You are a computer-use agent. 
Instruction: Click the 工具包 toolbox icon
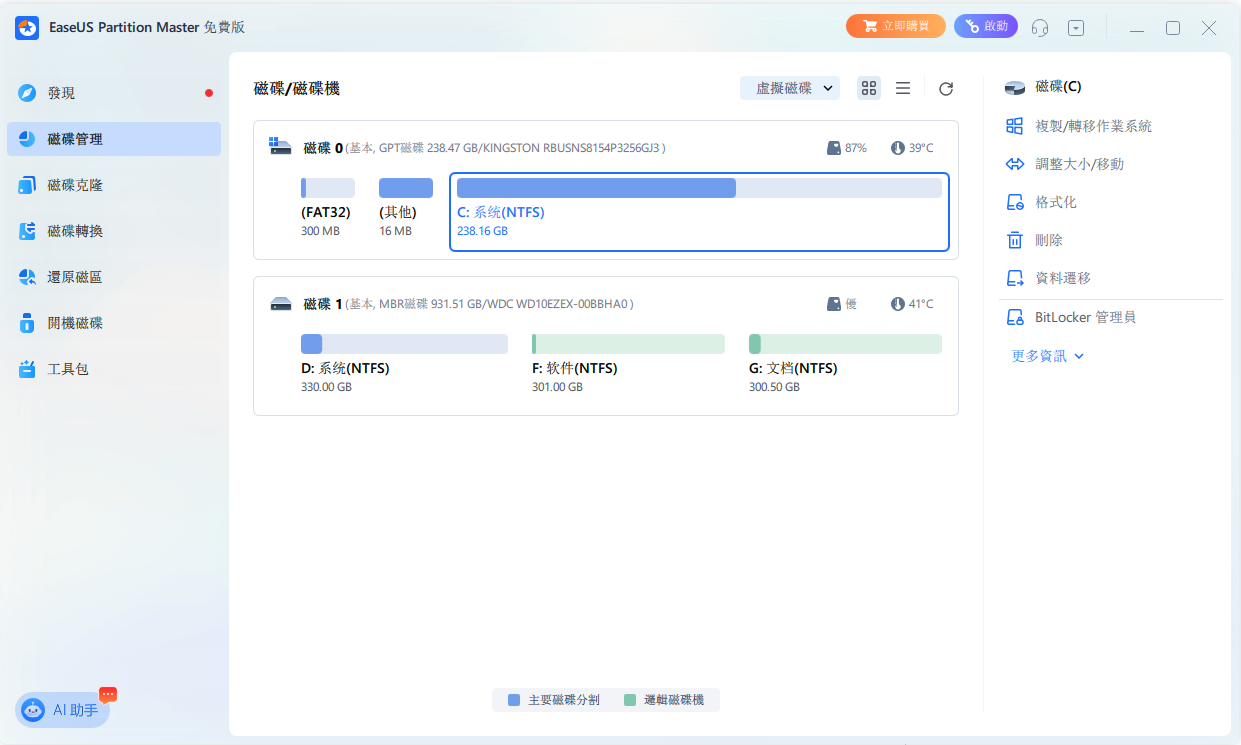coord(28,369)
